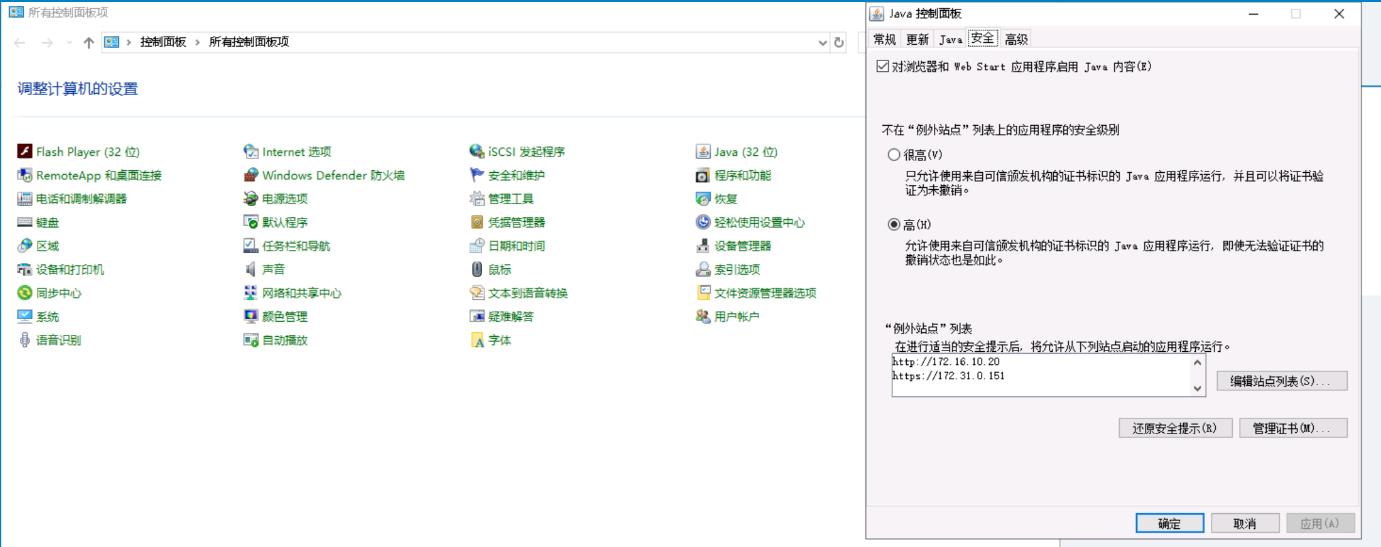Select the 高(H) security radio button
Image resolution: width=1381 pixels, height=547 pixels.
click(894, 225)
